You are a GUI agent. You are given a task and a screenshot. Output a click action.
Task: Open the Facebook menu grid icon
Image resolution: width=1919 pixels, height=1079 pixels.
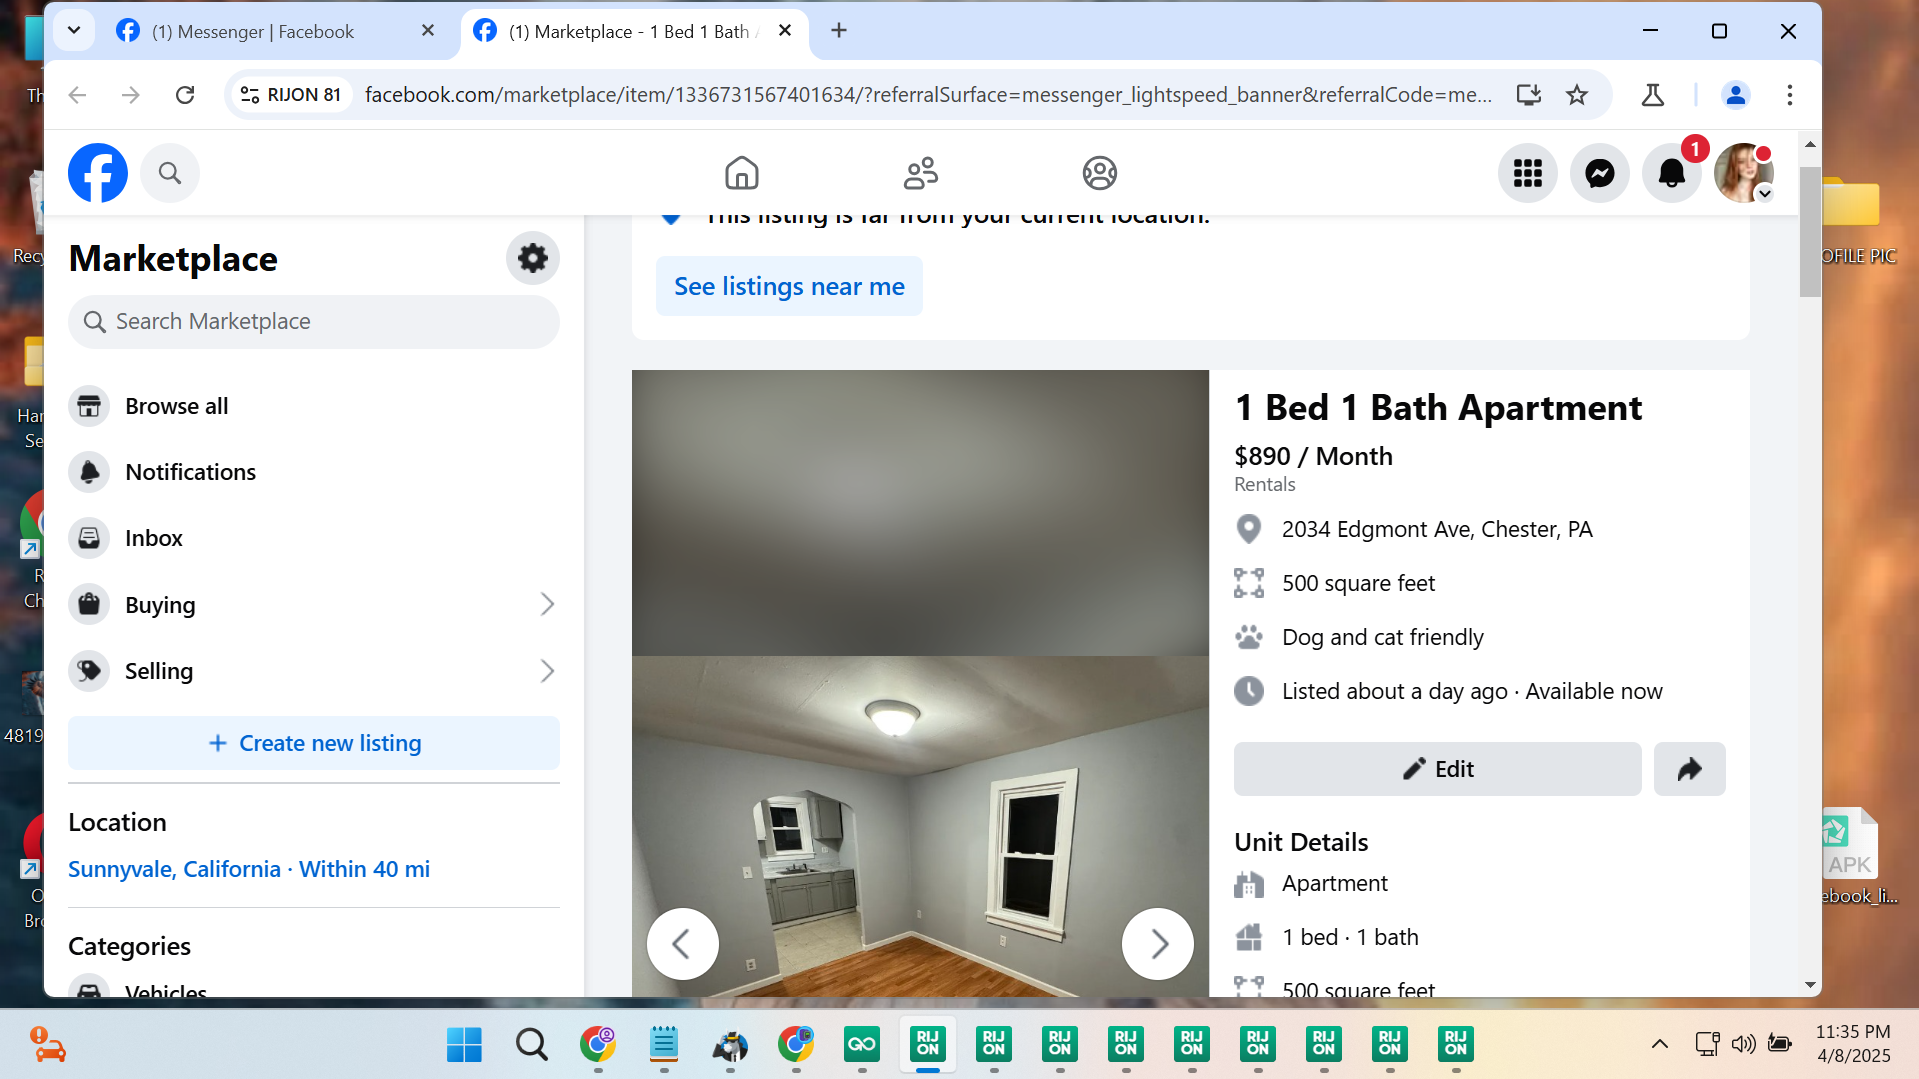(x=1528, y=173)
